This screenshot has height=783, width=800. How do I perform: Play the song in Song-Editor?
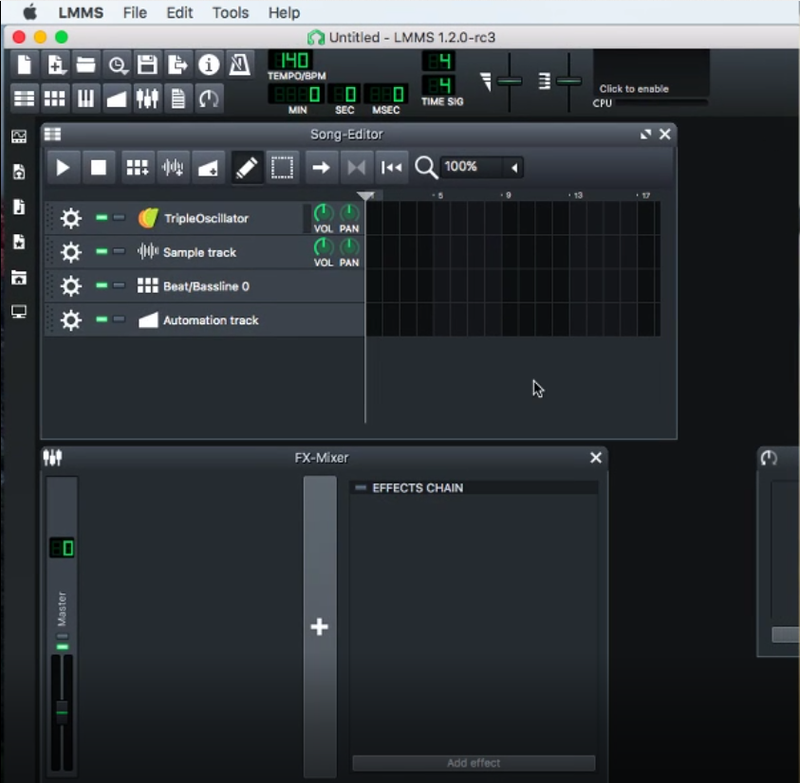point(63,167)
